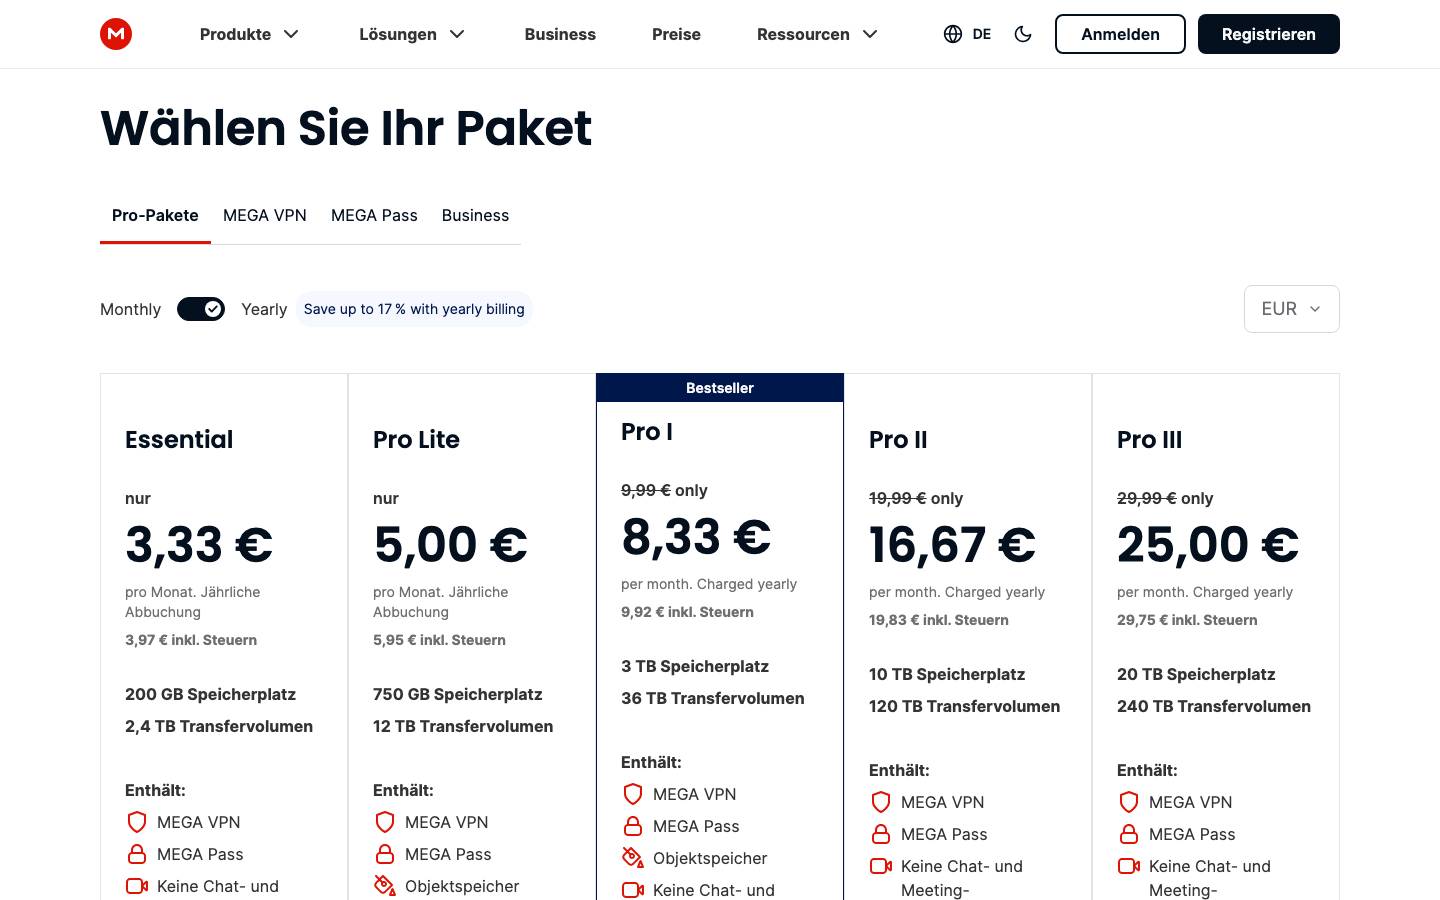Click the 3,33 € price

(x=199, y=545)
